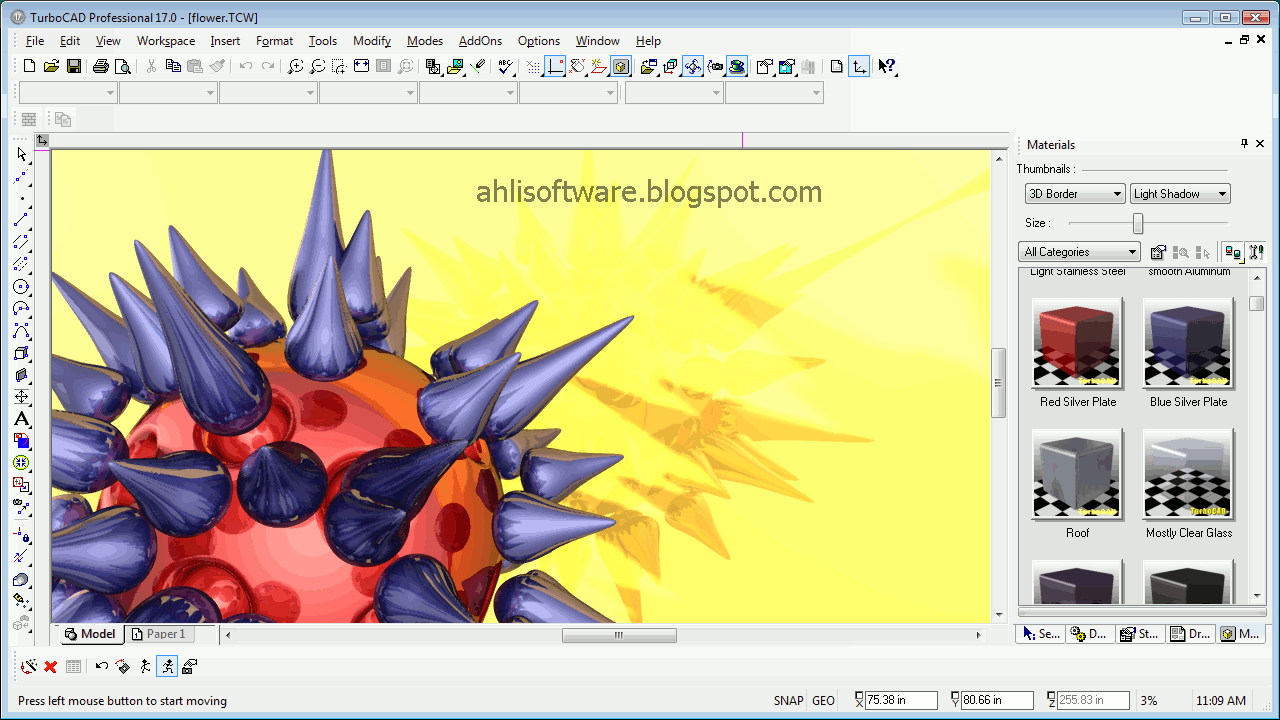This screenshot has height=720, width=1280.
Task: Select the 3D Box tool in left toolbar
Action: (x=22, y=353)
